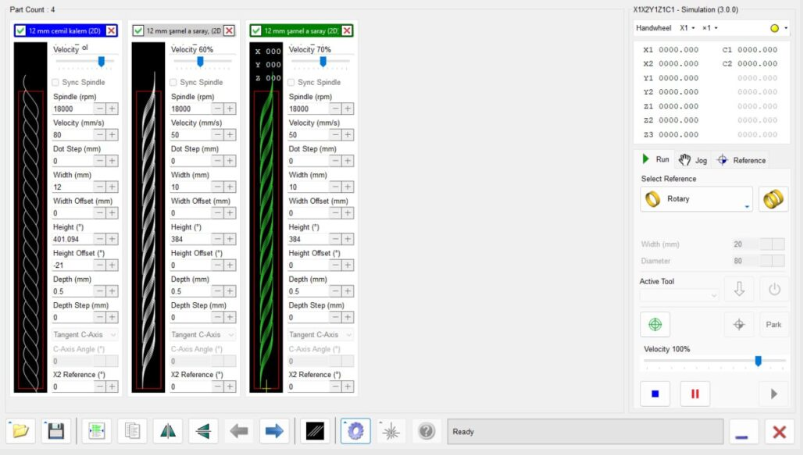Click the gray play arrow button

tap(774, 394)
